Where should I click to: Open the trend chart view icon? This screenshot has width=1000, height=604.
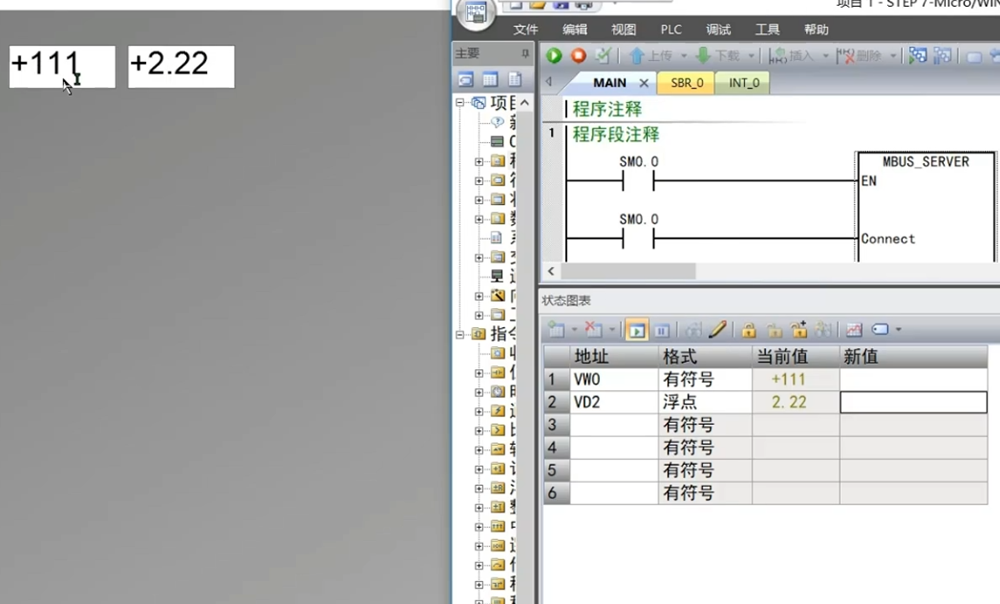854,329
